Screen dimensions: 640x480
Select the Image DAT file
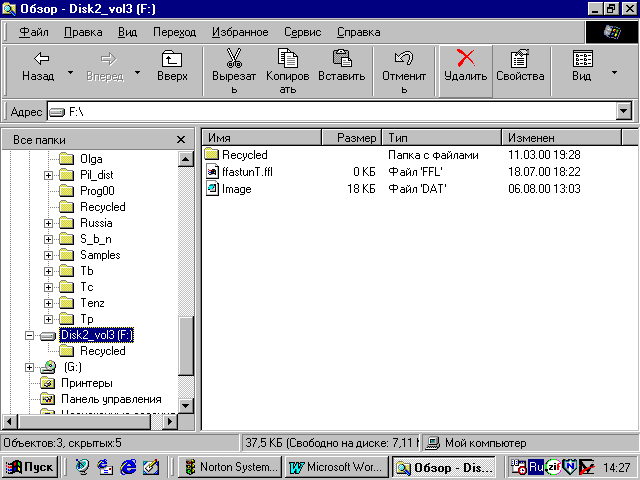pyautogui.click(x=236, y=189)
